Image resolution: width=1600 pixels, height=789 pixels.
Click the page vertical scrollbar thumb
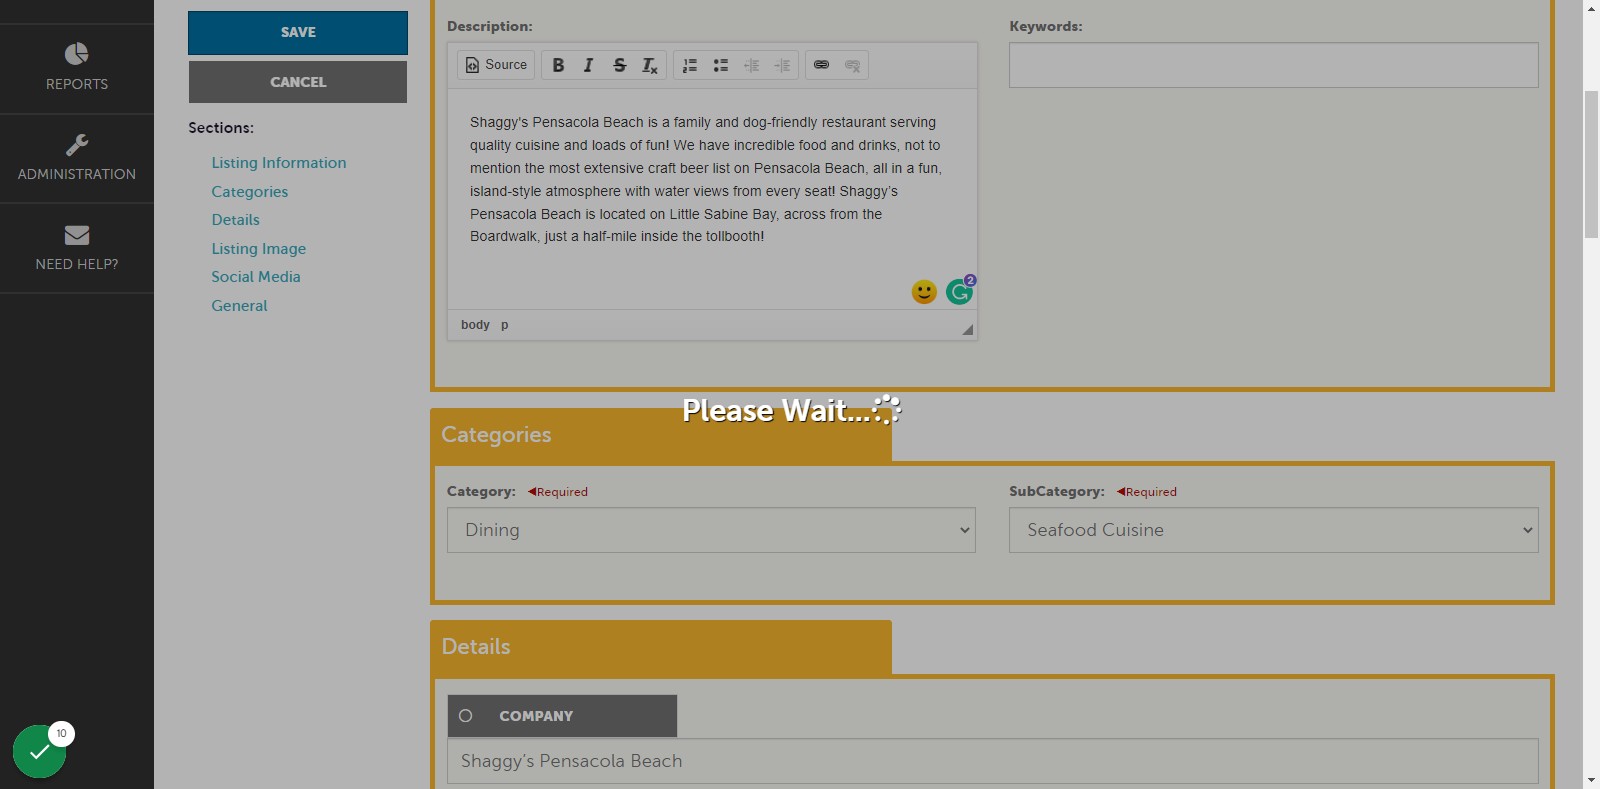coord(1591,164)
